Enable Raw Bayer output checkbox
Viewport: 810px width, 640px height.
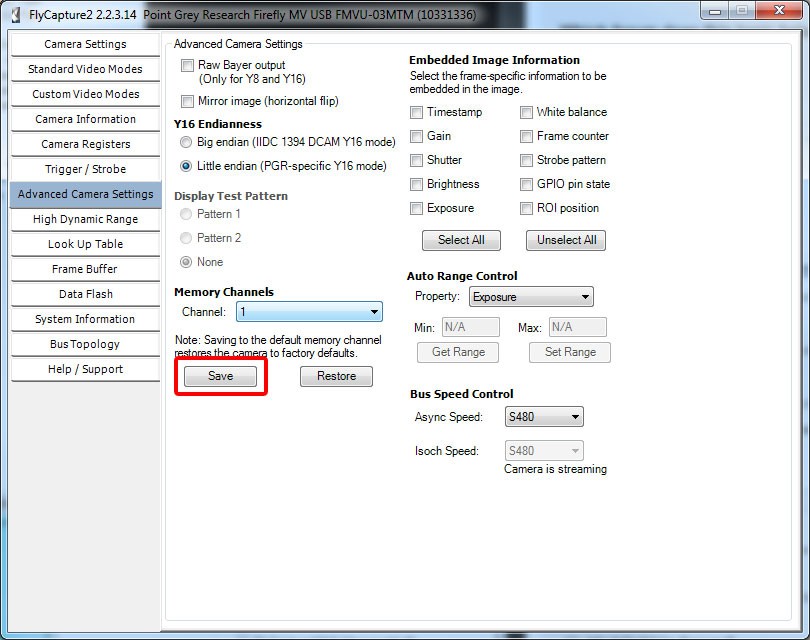pyautogui.click(x=187, y=66)
